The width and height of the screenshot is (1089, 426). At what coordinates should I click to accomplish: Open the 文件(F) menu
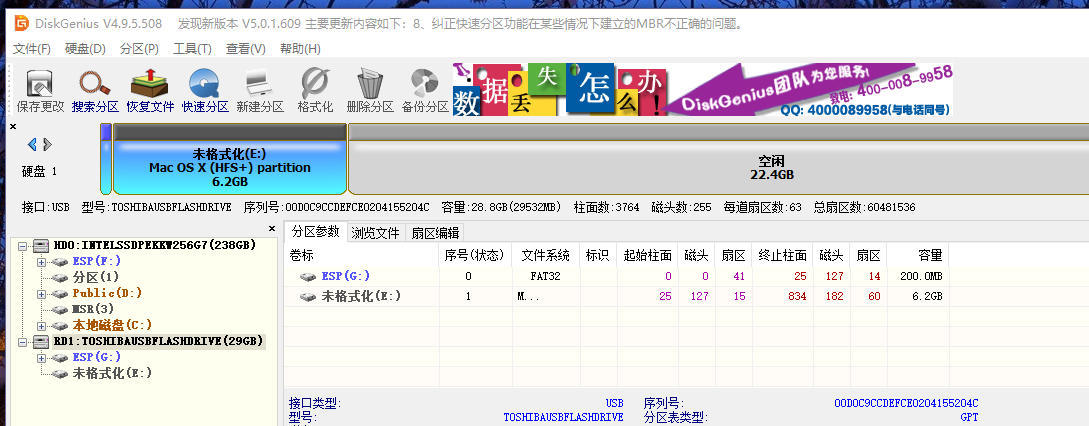(x=32, y=49)
